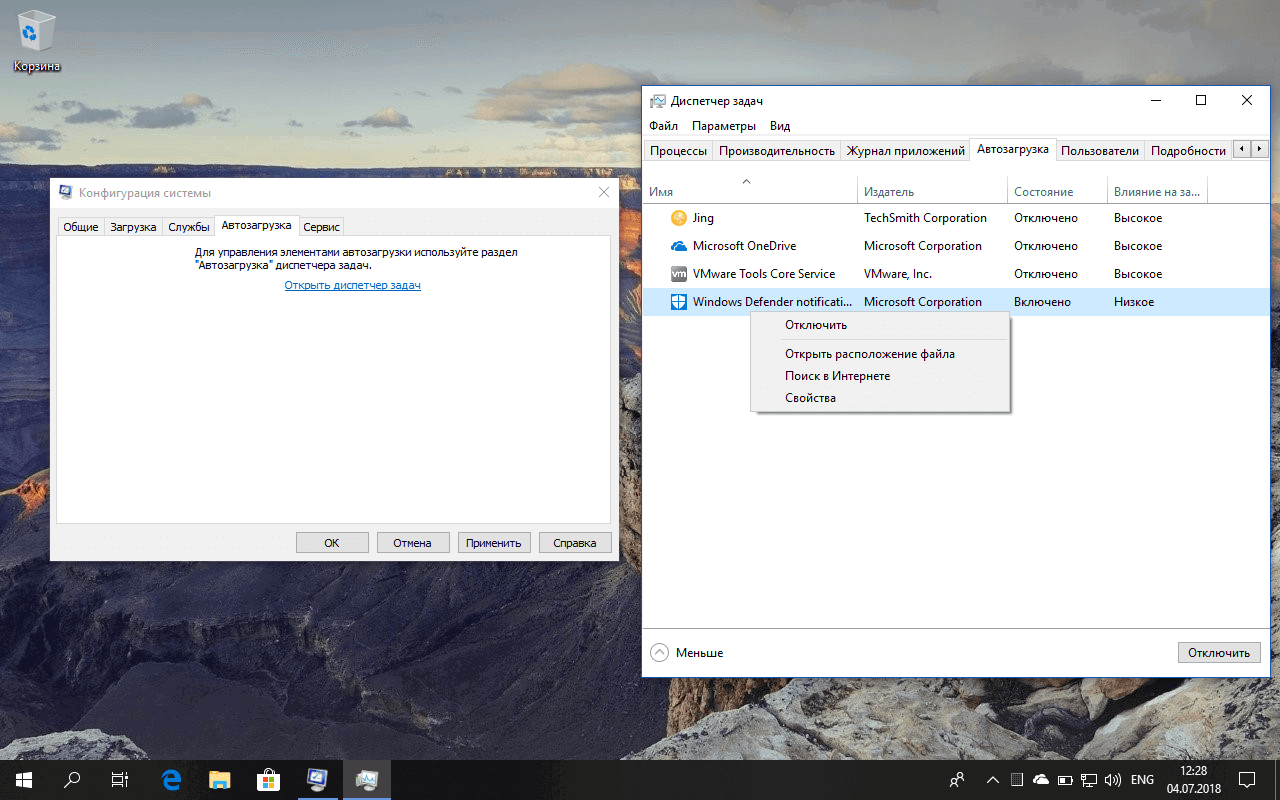Click the Включено status cell
Image resolution: width=1280 pixels, height=800 pixels.
click(x=1042, y=302)
